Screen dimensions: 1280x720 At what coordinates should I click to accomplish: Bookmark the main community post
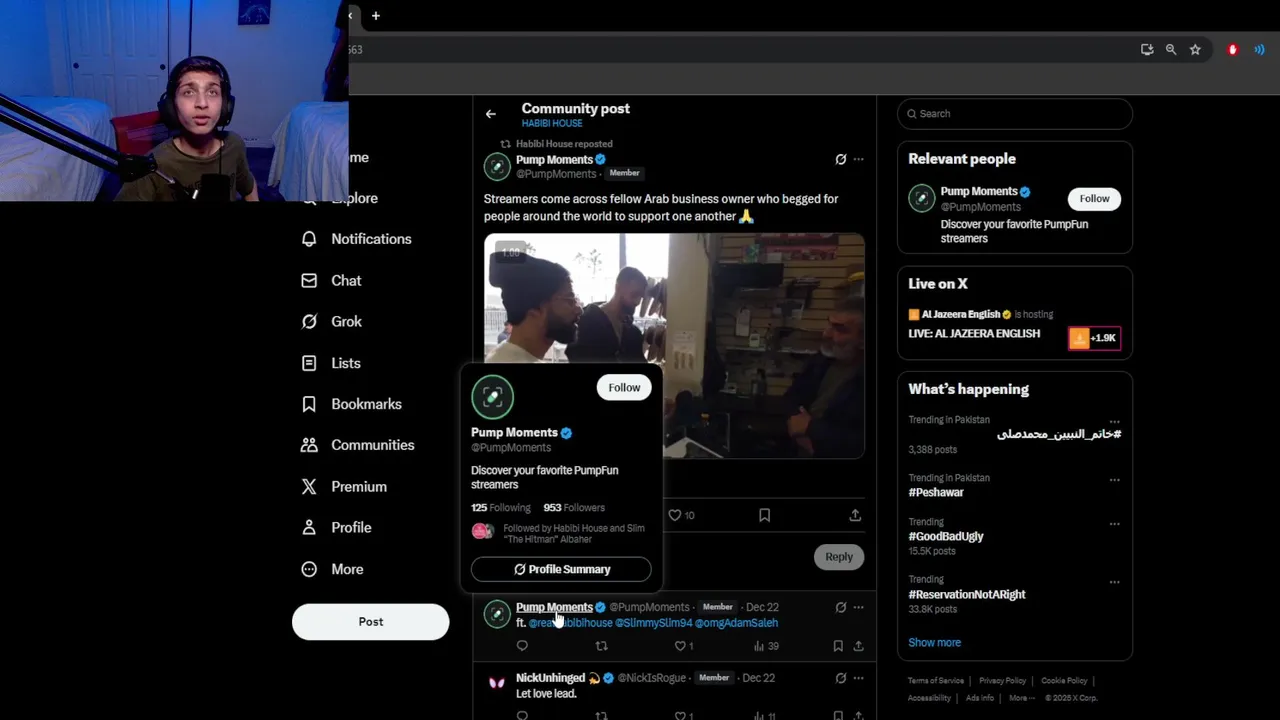[x=764, y=515]
